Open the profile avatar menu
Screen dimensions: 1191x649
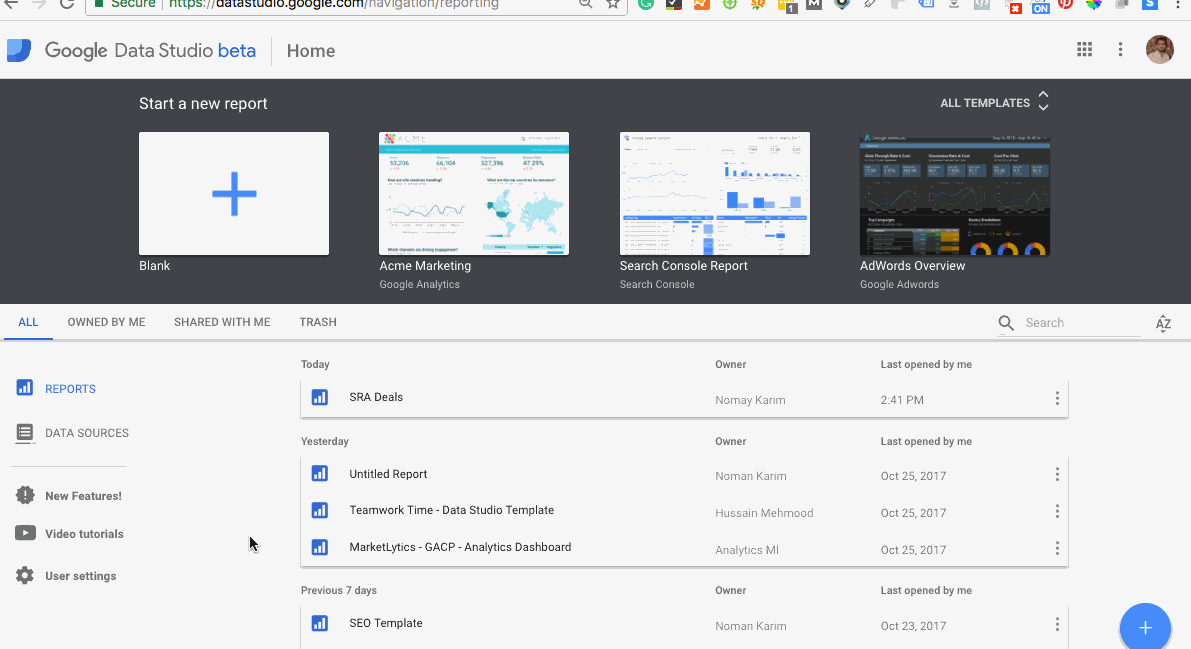(1159, 48)
